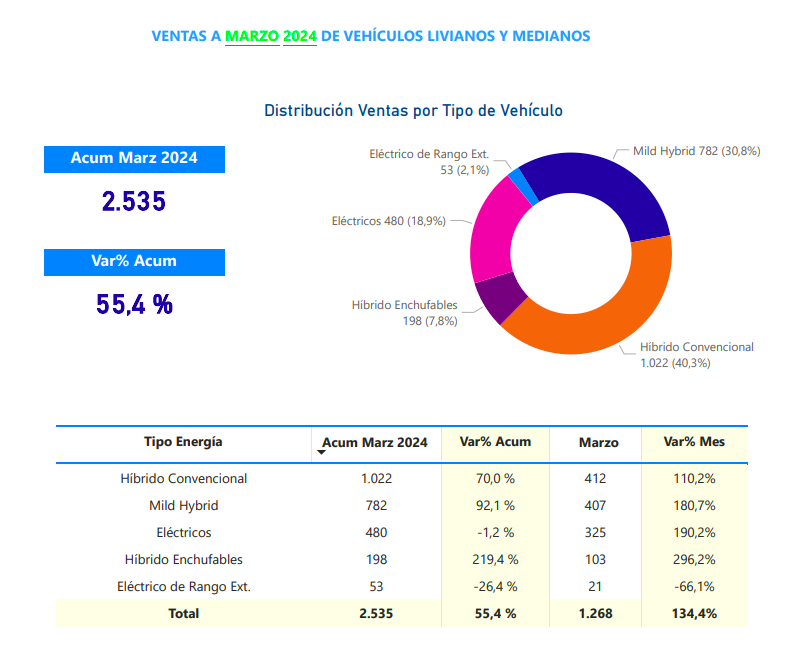Click the 407 Marzo cell

point(595,506)
